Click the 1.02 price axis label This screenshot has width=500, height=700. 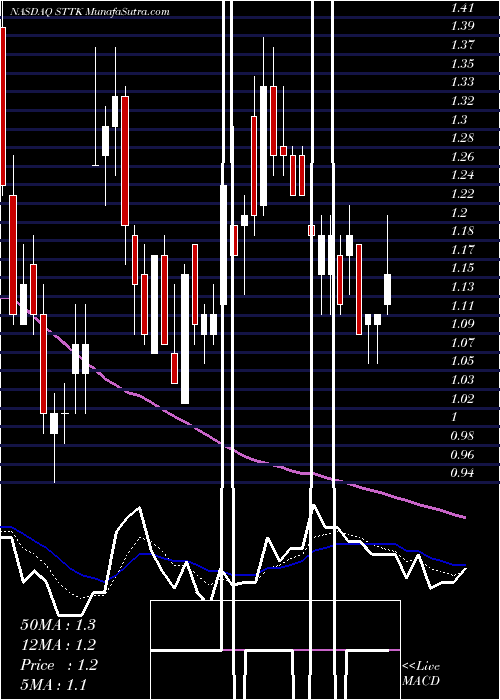pos(462,398)
